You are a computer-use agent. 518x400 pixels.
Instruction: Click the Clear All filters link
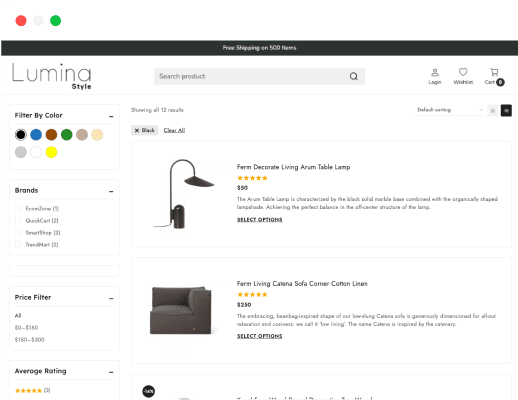174,130
